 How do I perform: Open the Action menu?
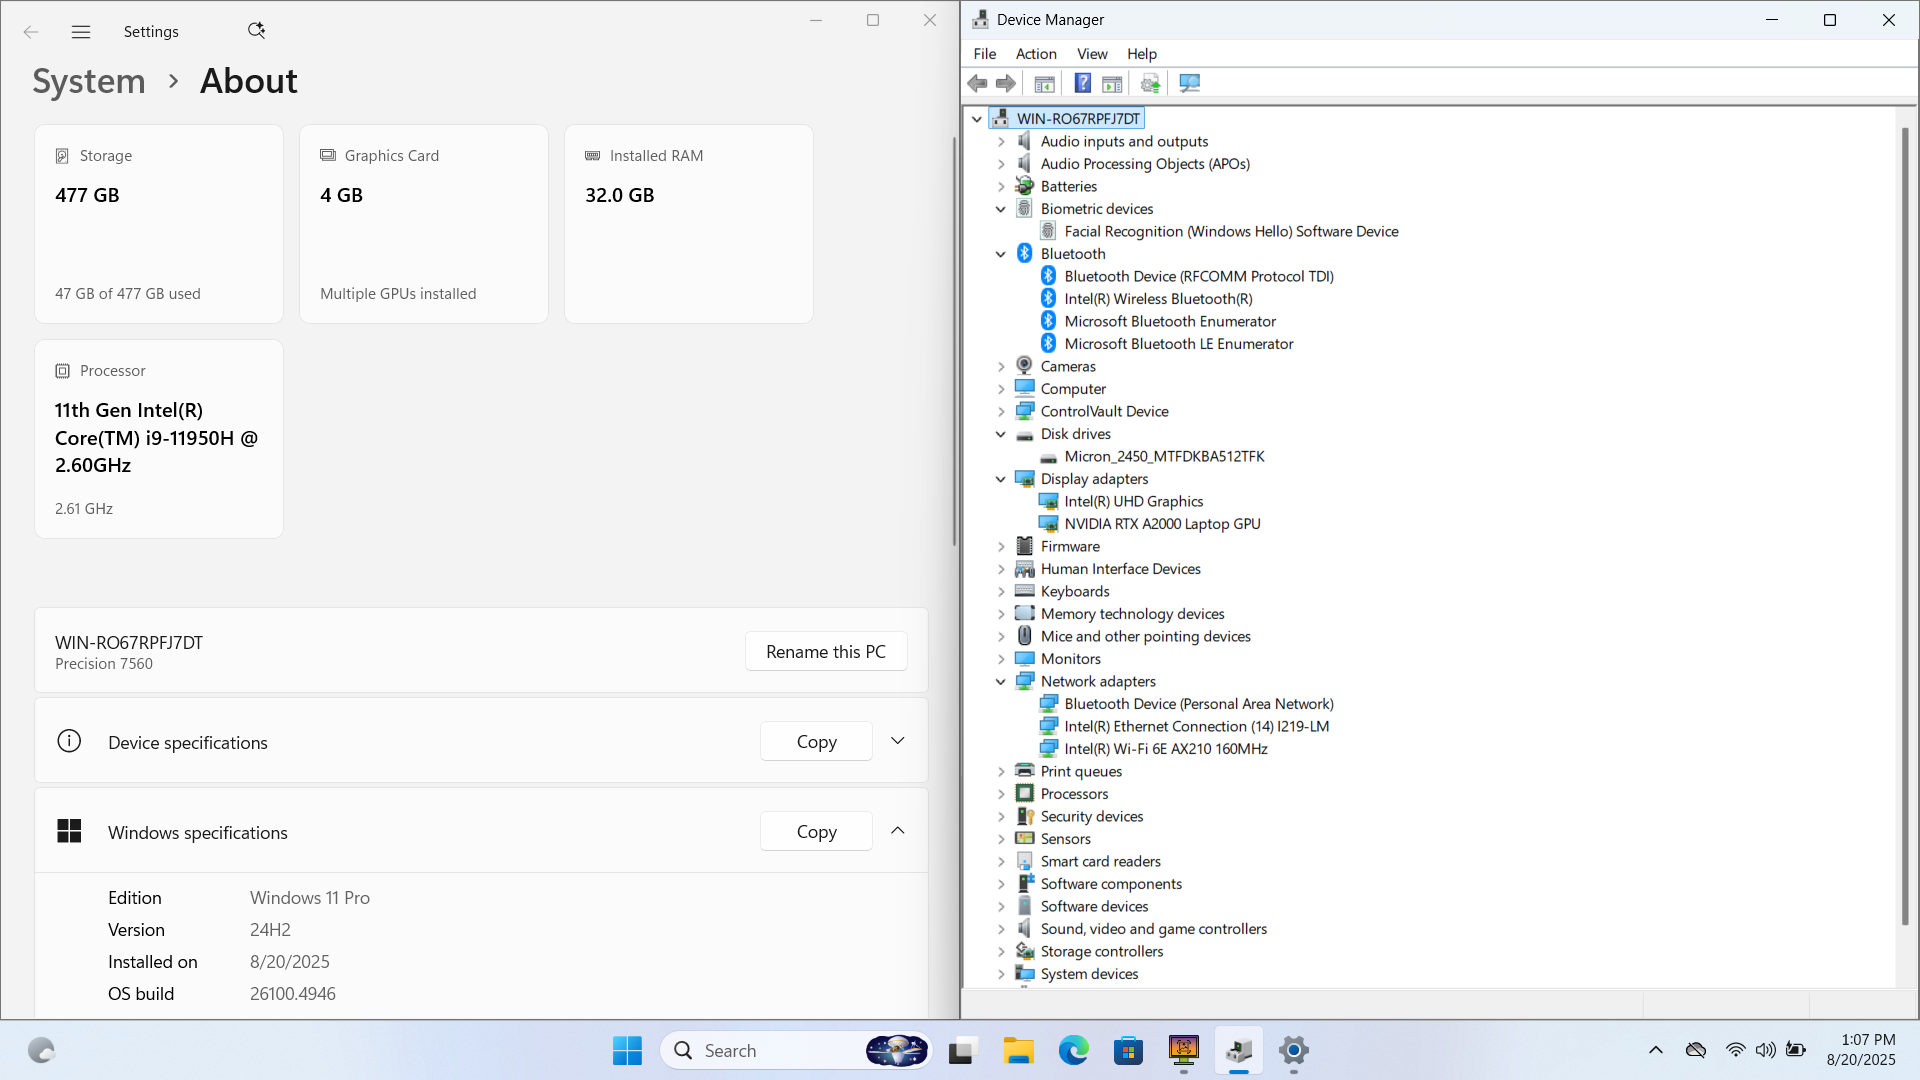(1035, 54)
